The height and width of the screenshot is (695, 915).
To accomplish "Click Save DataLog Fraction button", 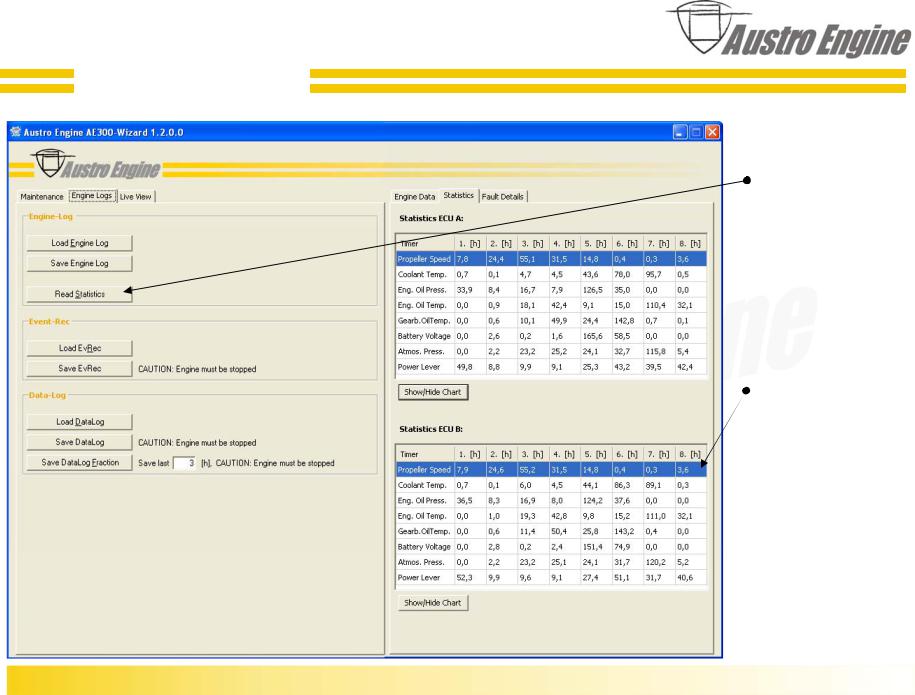I will coord(79,462).
